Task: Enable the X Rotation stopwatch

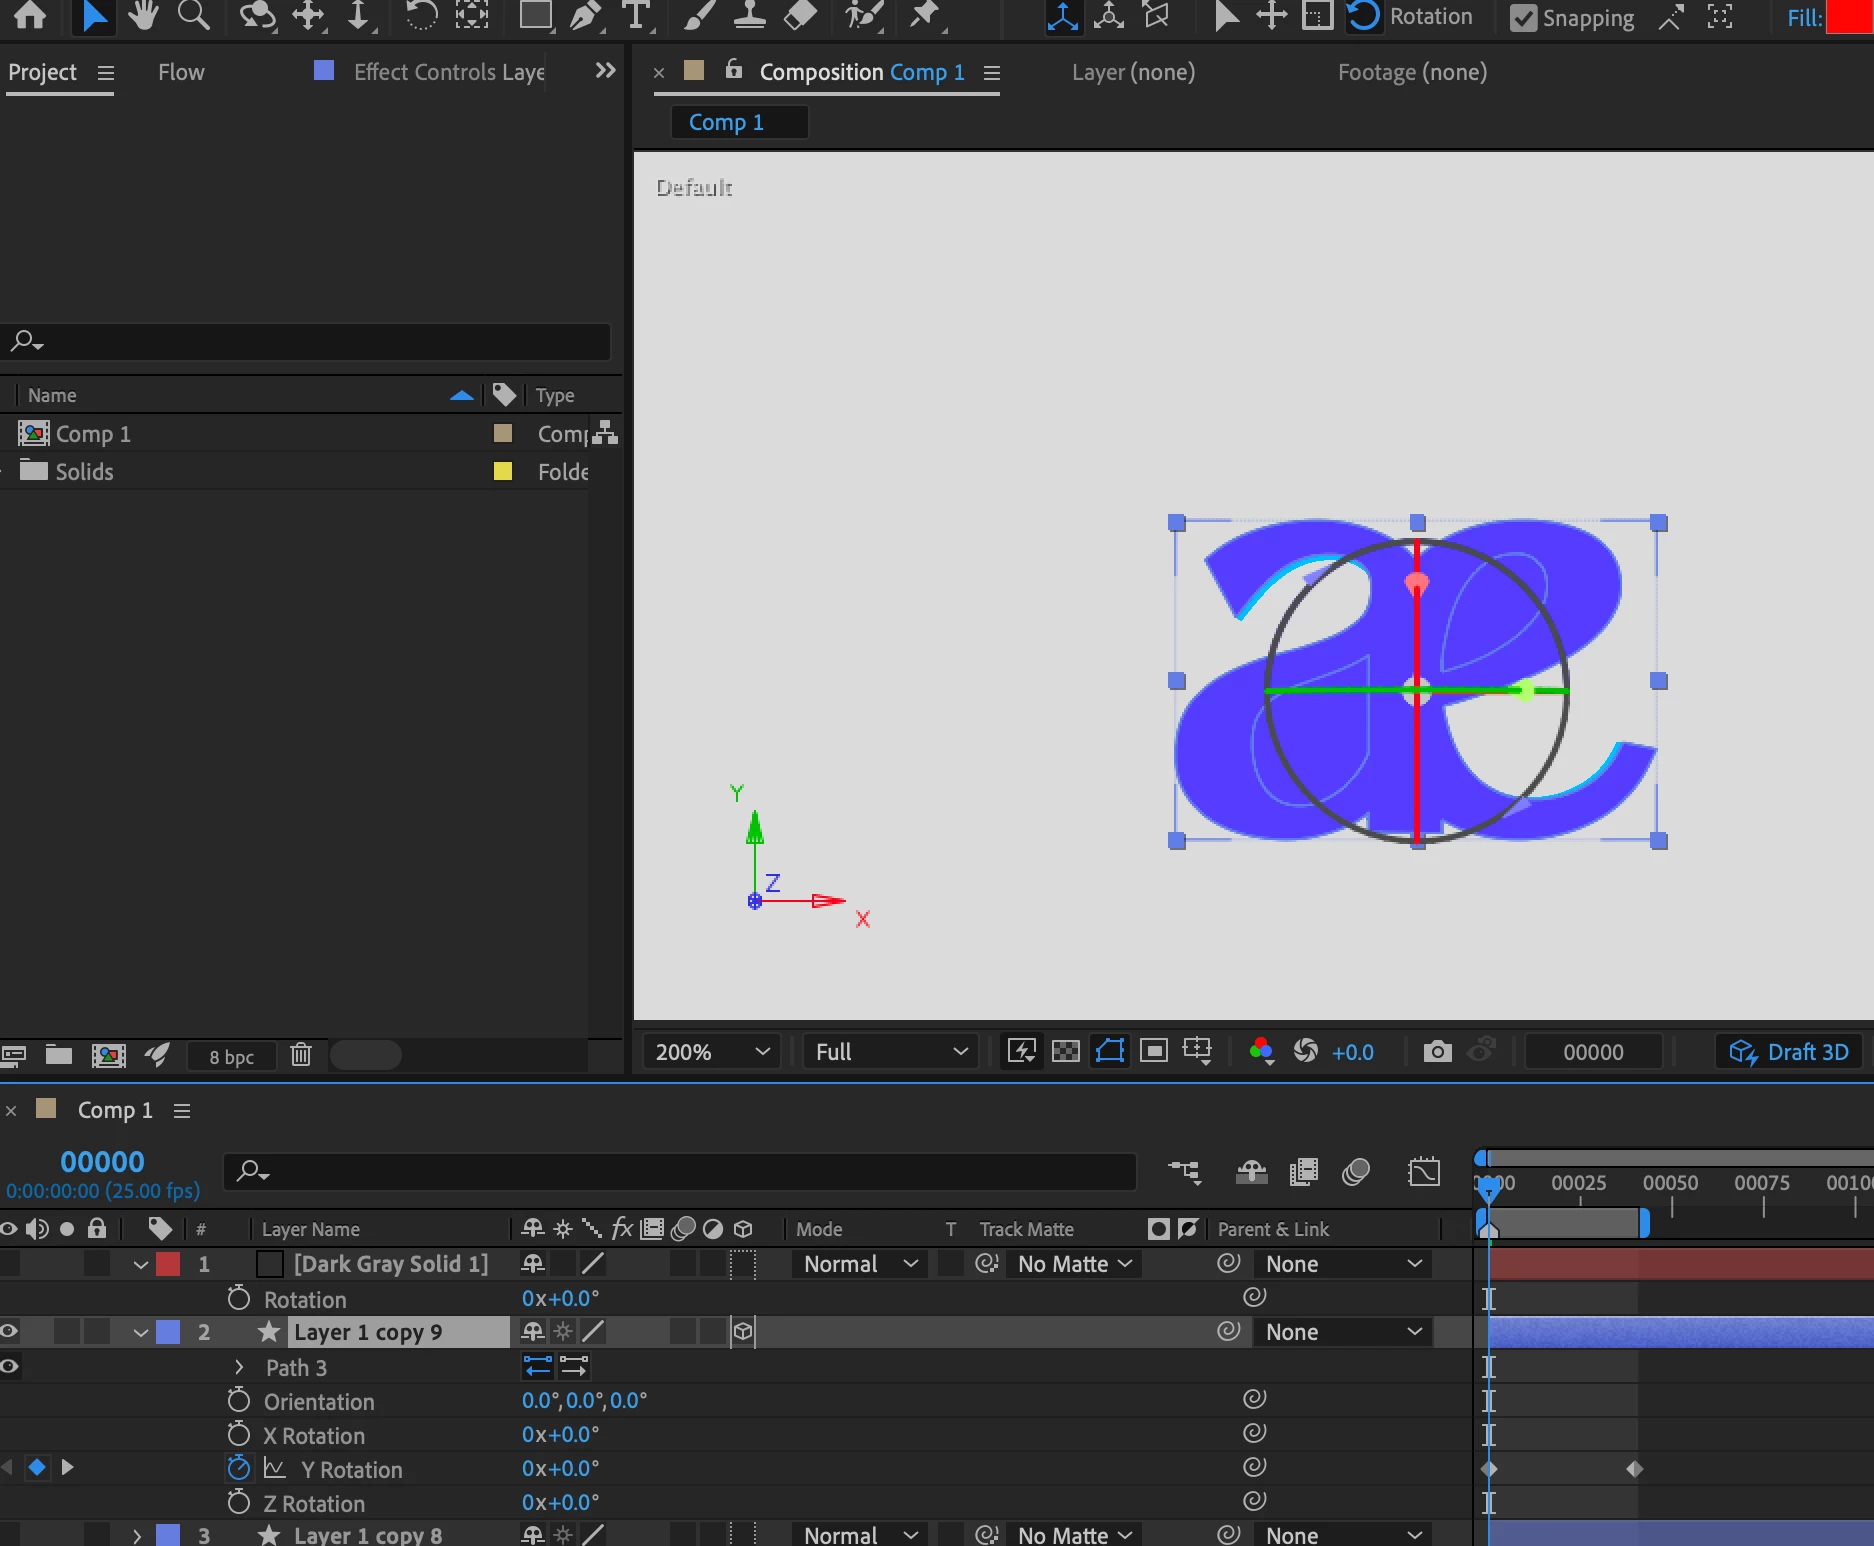Action: pos(238,1434)
